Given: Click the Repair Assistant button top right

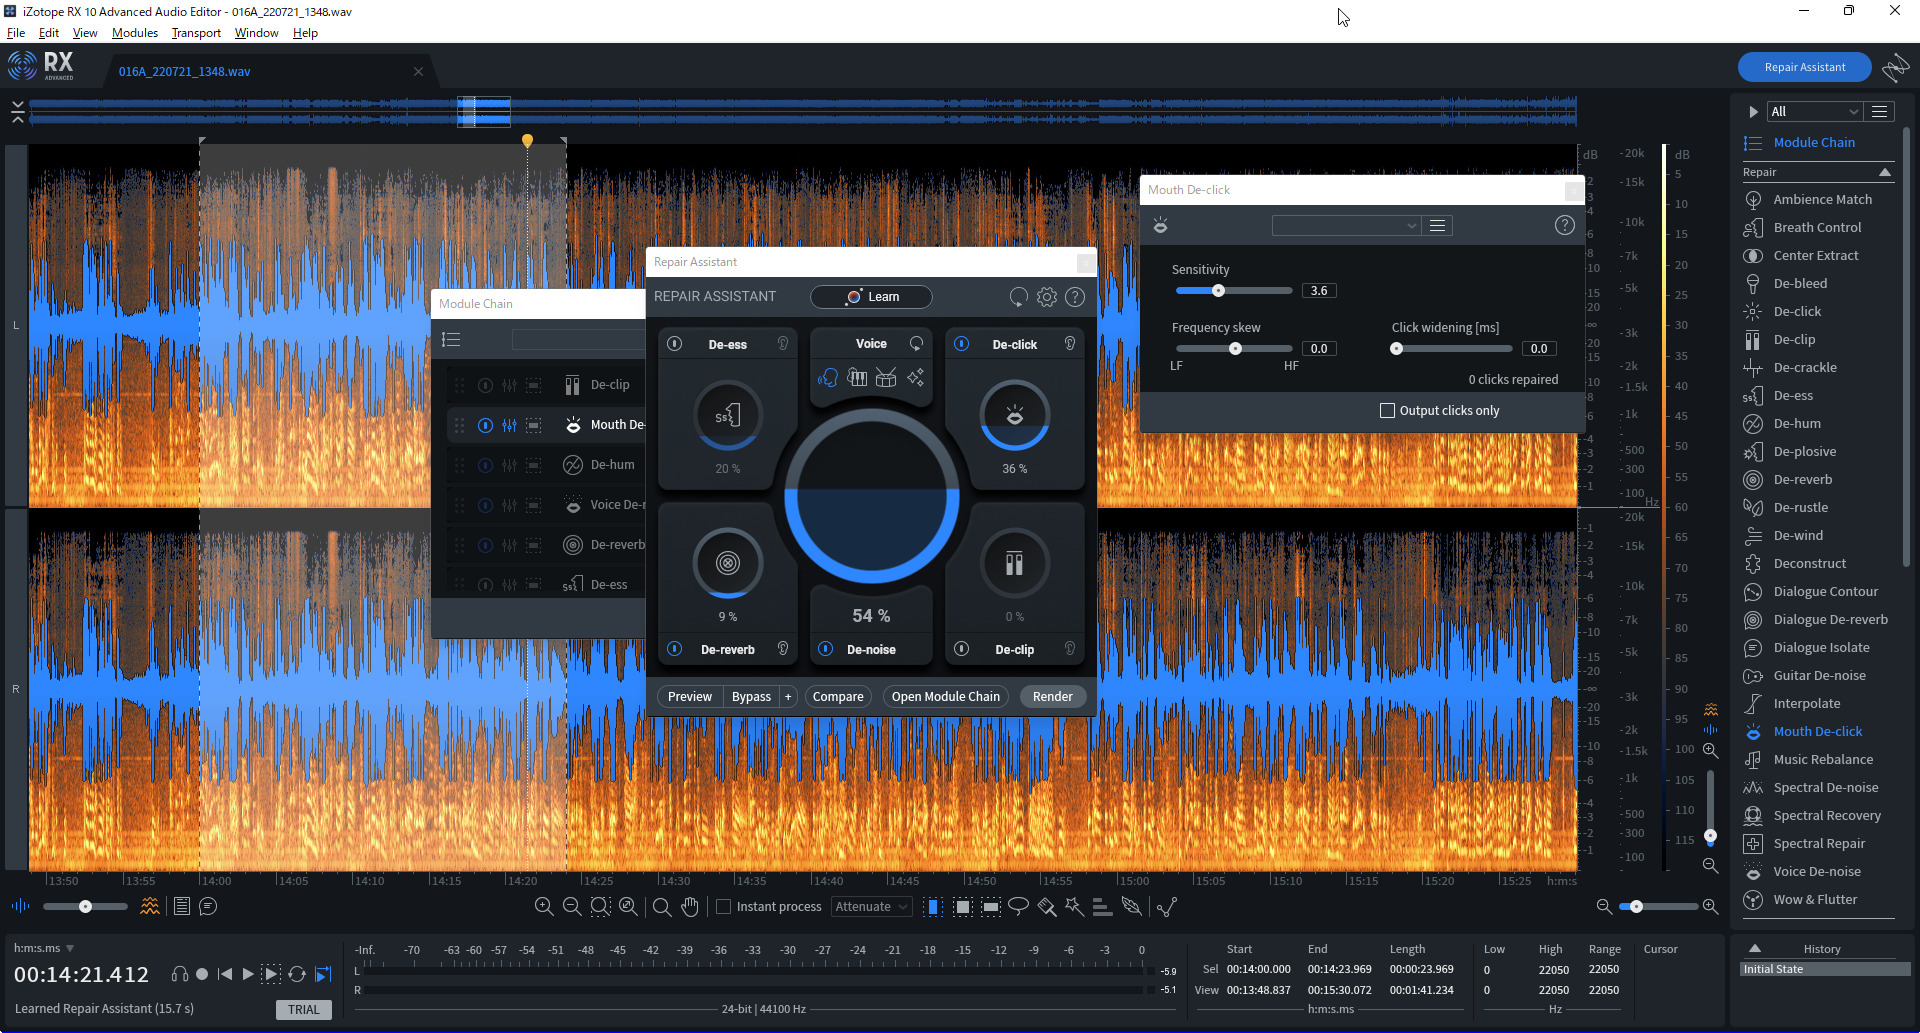Looking at the screenshot, I should 1805,67.
